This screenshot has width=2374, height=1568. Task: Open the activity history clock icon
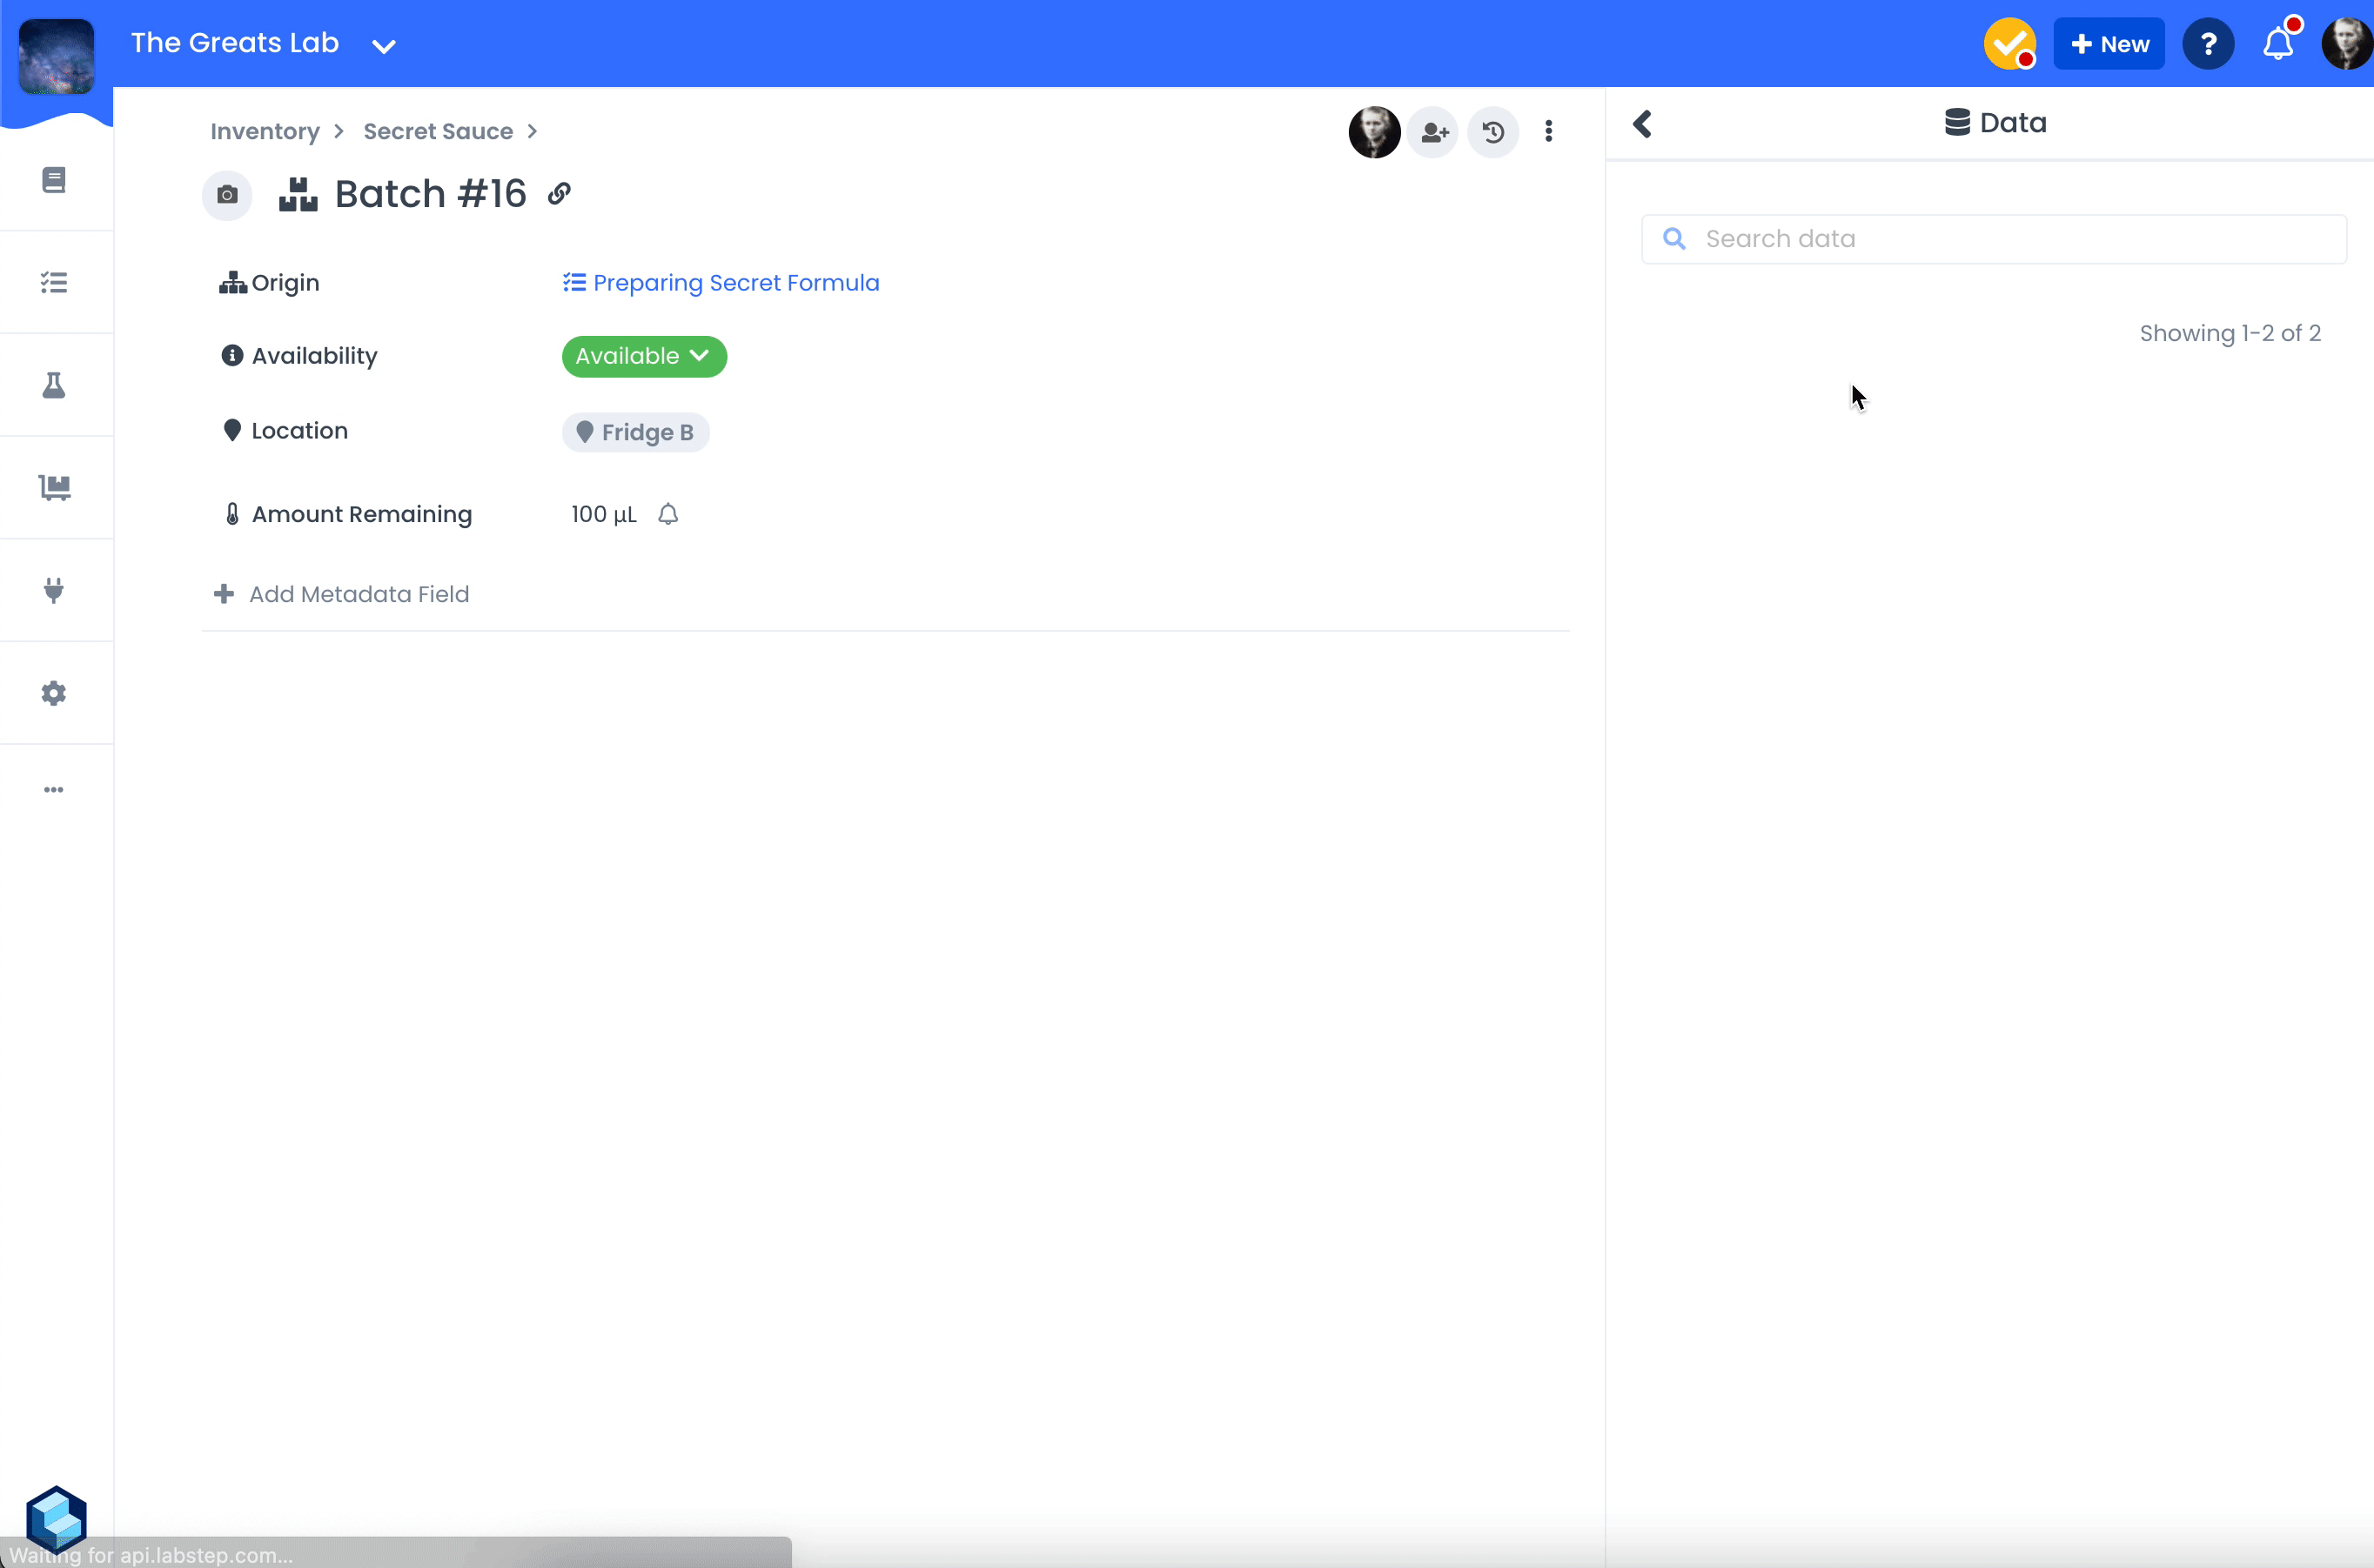(x=1492, y=132)
